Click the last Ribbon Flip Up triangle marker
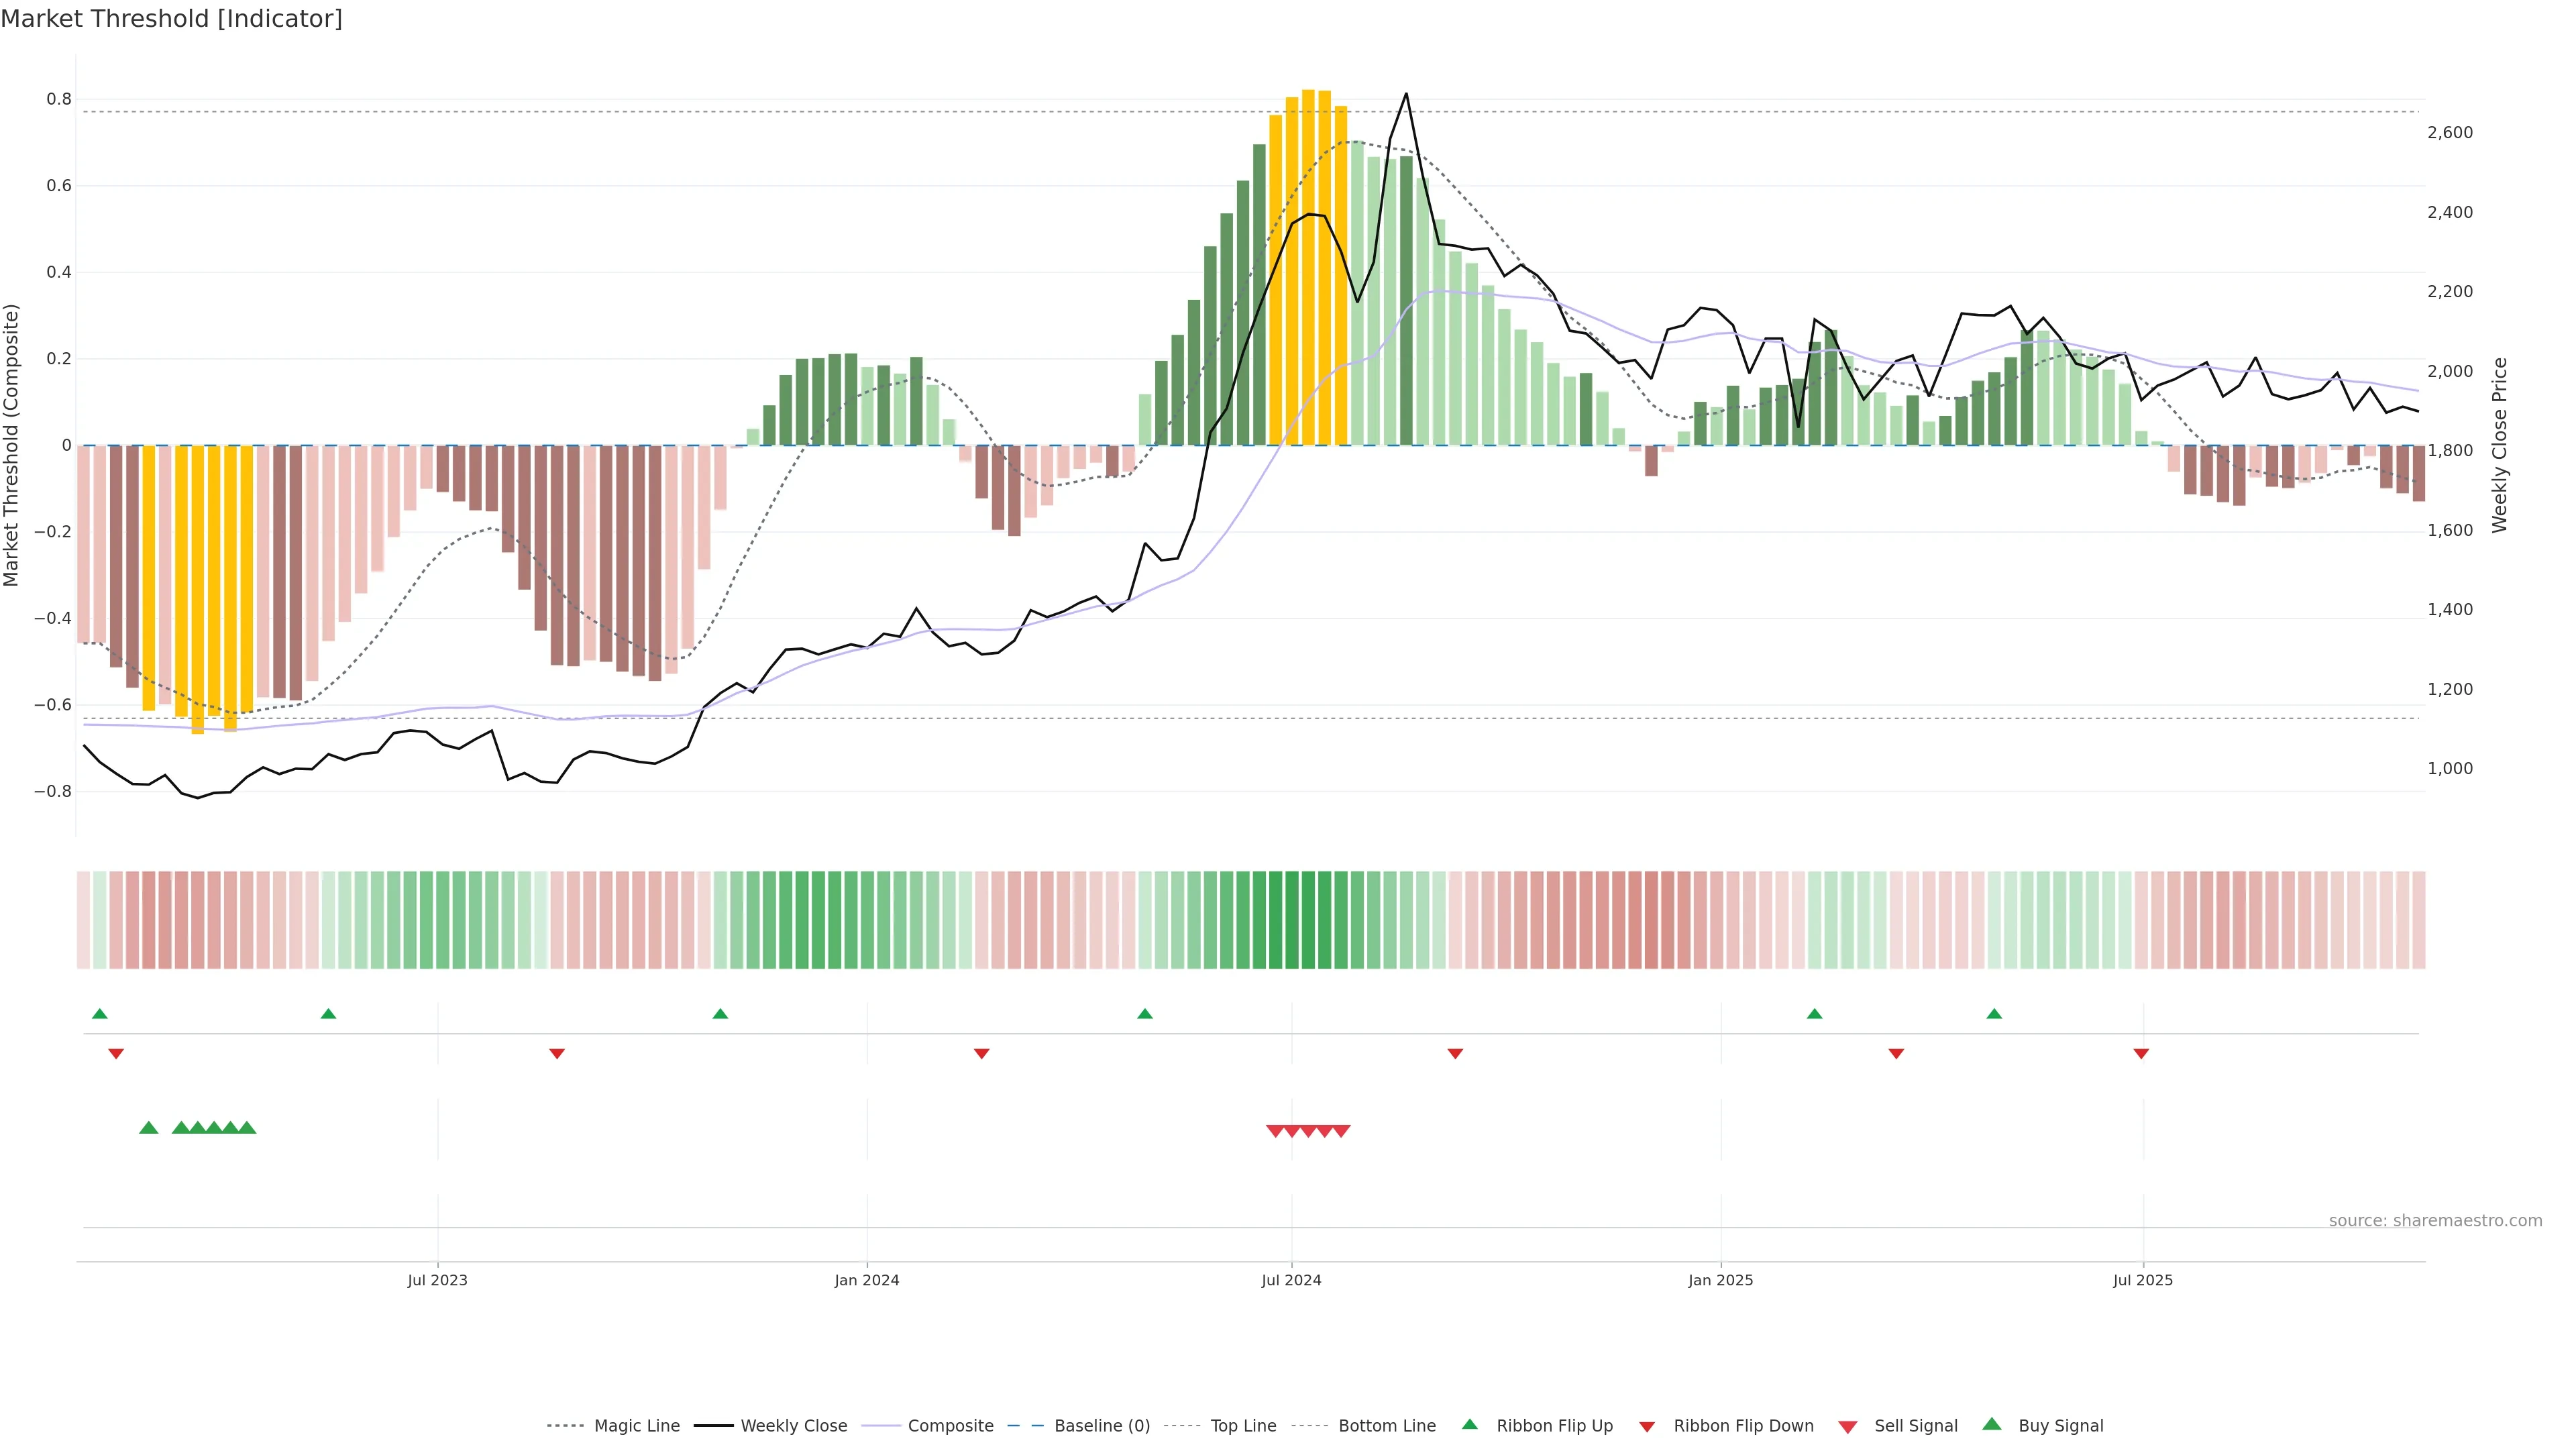Viewport: 2576px width, 1449px height. (1994, 1014)
